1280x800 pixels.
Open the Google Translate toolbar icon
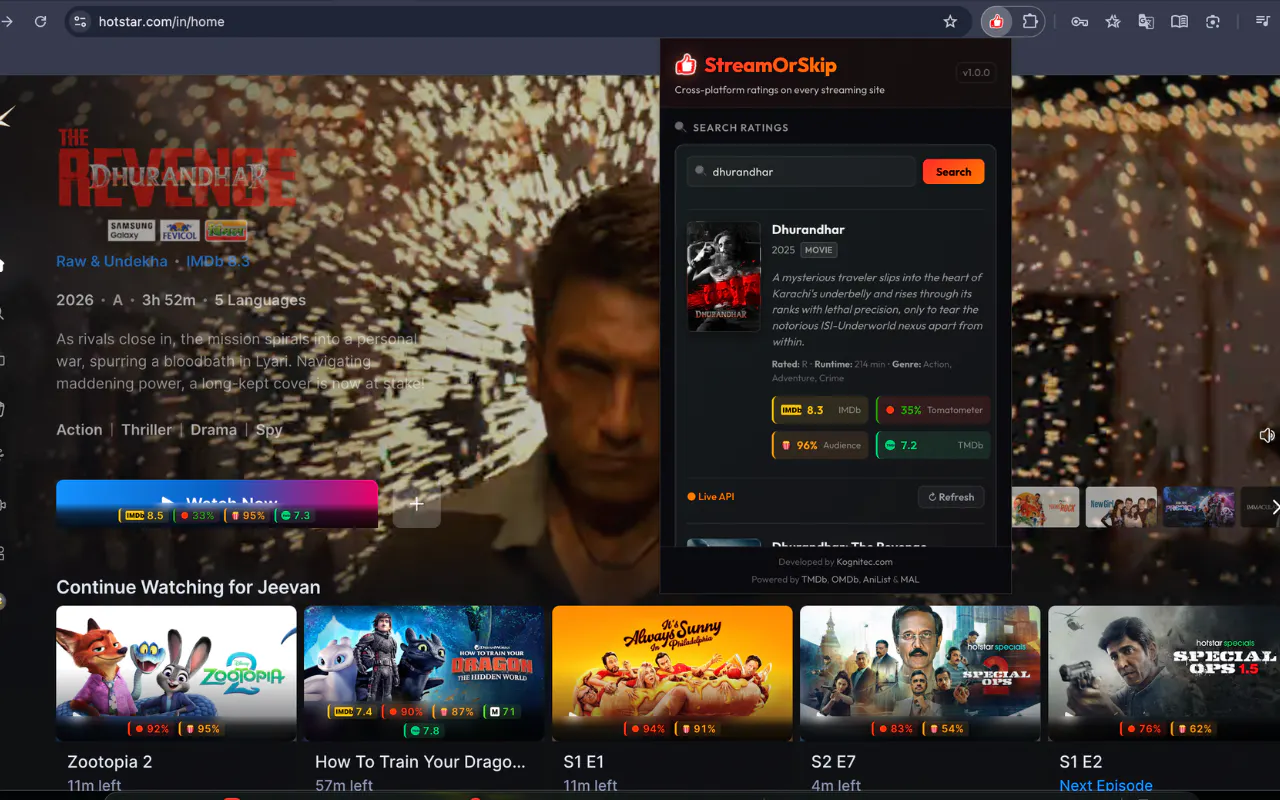pos(1146,22)
